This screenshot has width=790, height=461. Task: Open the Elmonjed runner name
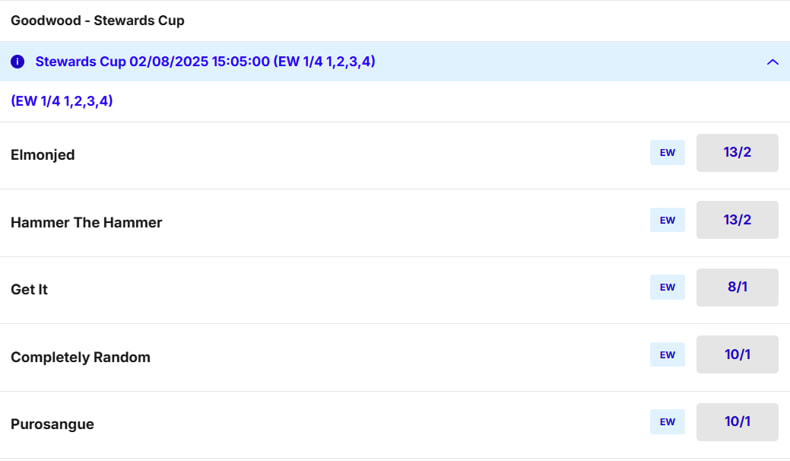tap(43, 155)
